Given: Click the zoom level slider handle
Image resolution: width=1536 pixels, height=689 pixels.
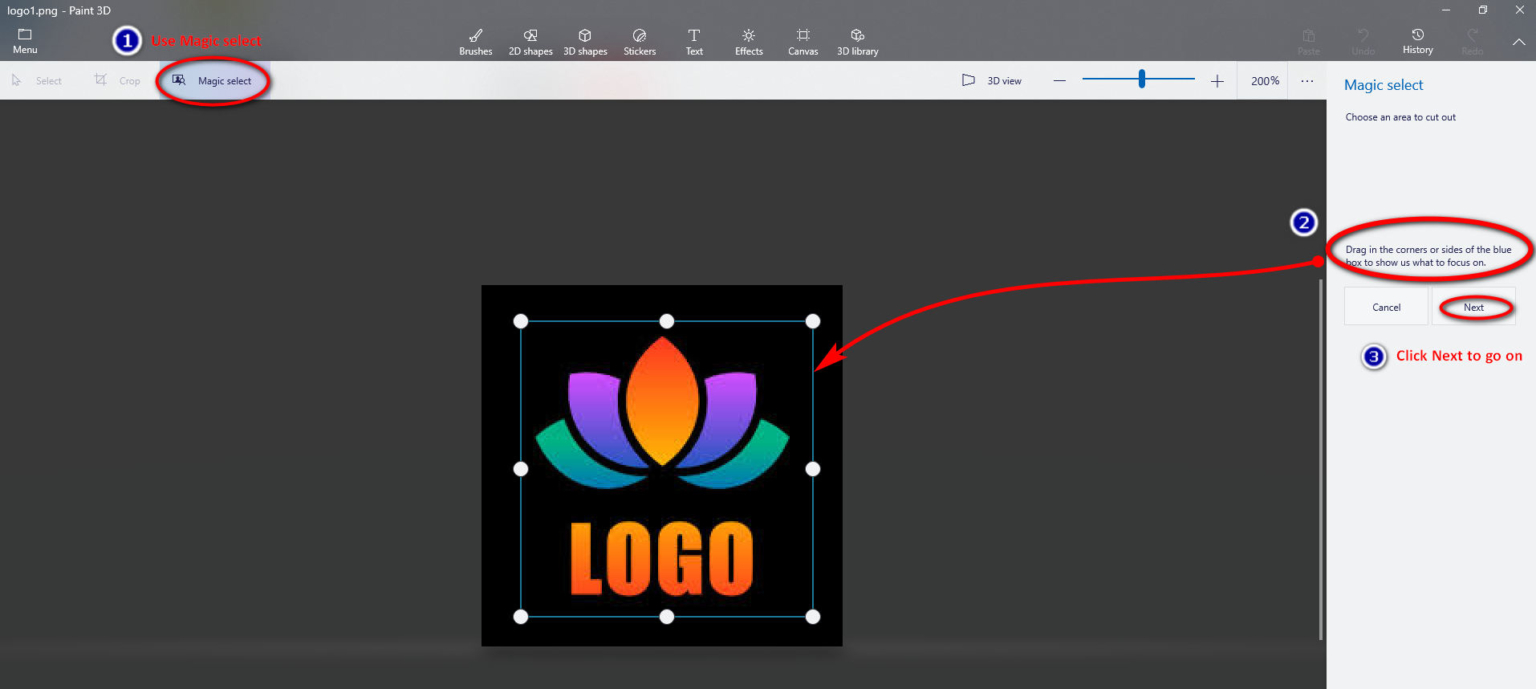Looking at the screenshot, I should (1141, 79).
